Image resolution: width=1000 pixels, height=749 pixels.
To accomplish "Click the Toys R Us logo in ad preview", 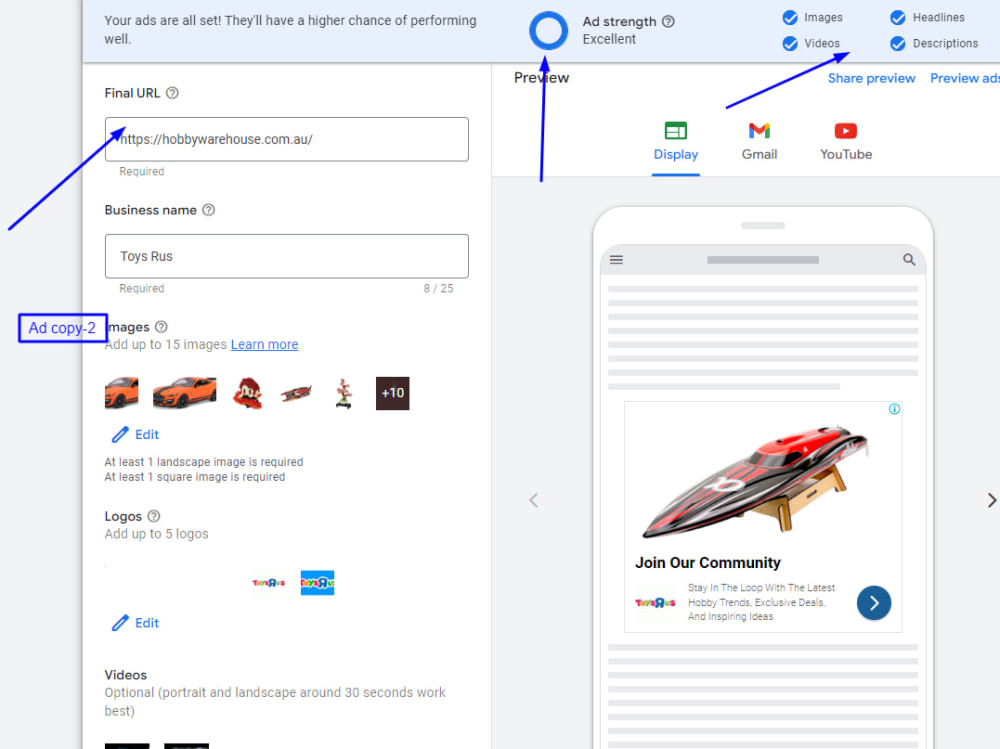I will [655, 602].
